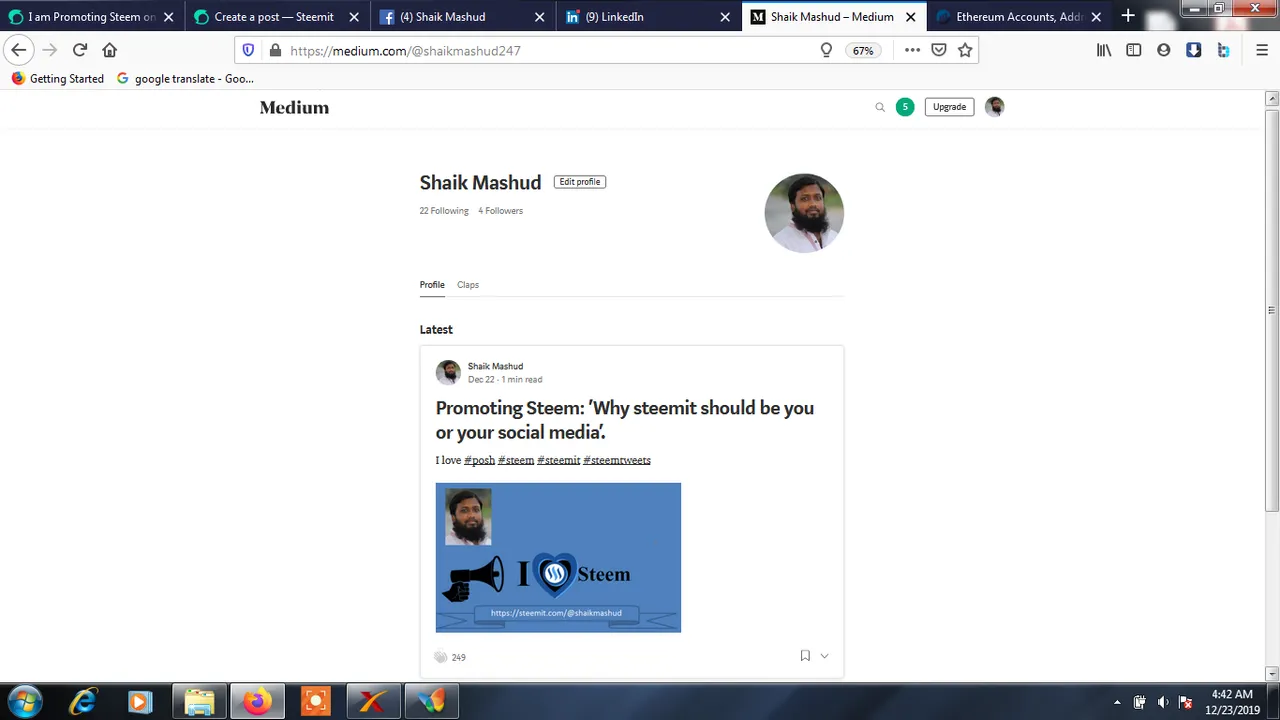Click the Edit profile button
The image size is (1280, 720).
pos(580,182)
